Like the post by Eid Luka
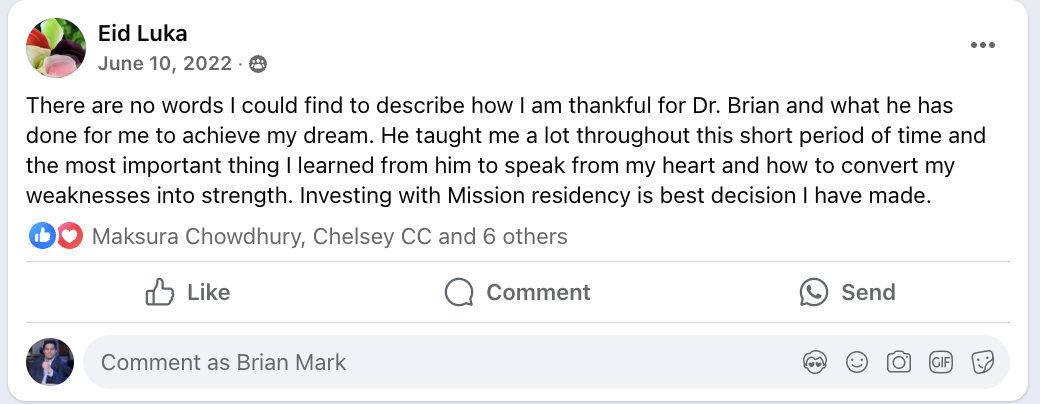The width and height of the screenshot is (1040, 404). (x=188, y=292)
